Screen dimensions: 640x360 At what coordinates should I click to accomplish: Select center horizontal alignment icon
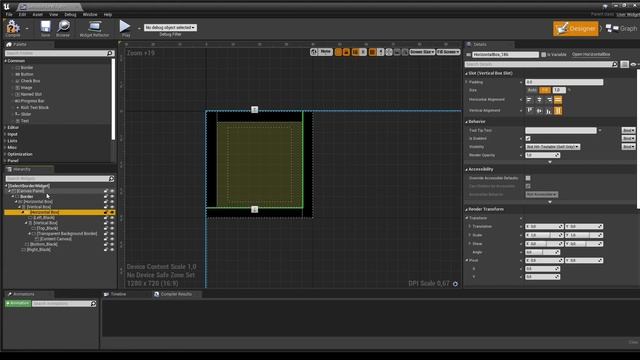click(x=539, y=100)
